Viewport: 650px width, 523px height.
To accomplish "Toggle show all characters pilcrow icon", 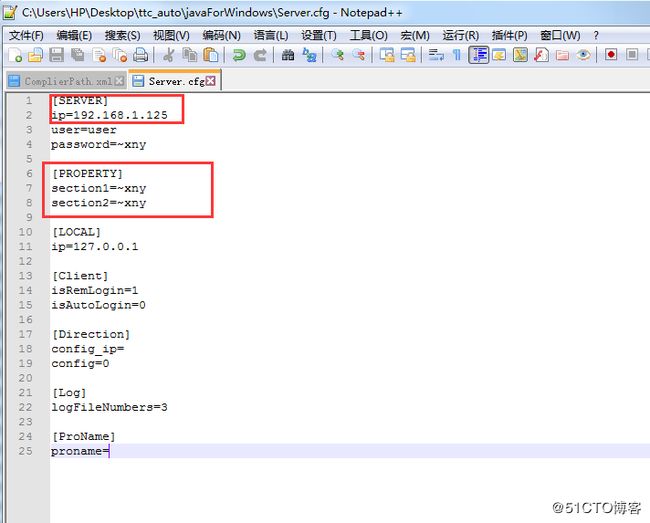I will point(457,55).
